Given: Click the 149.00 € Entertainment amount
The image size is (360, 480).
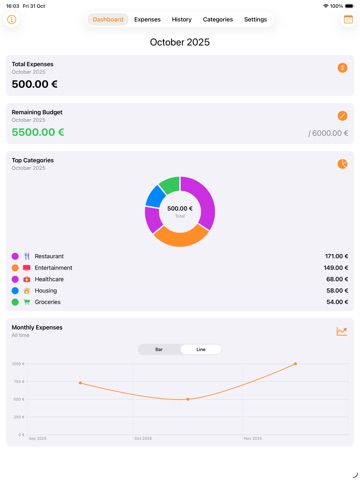Looking at the screenshot, I should (x=336, y=268).
